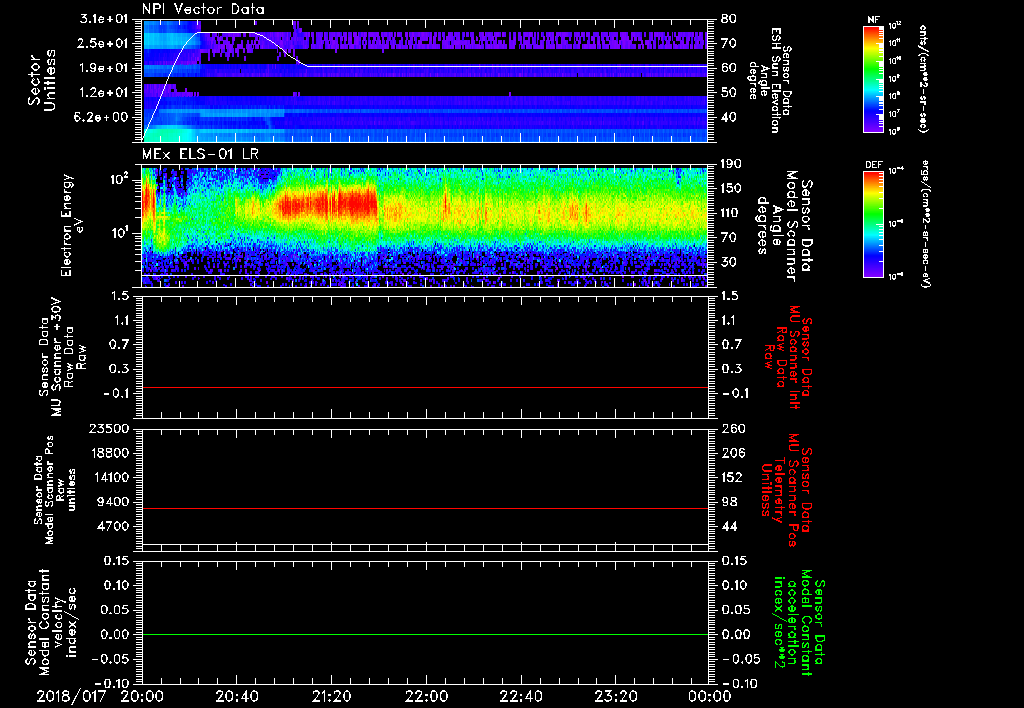Click the "150" scanner angle tick label
The width and height of the screenshot is (1024, 708).
[731, 189]
